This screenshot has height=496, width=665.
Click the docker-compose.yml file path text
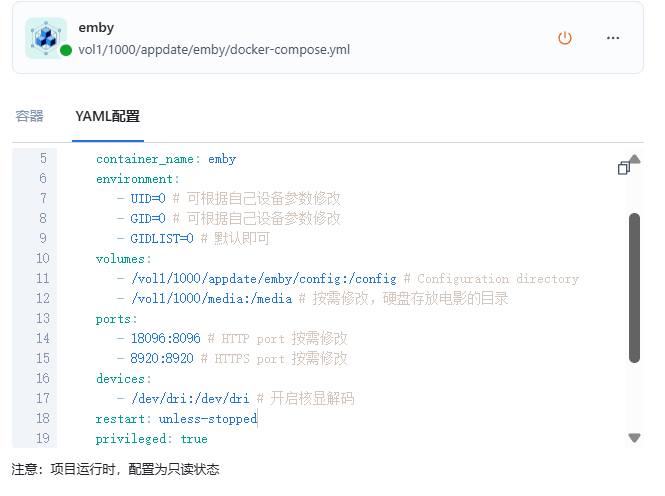[214, 50]
